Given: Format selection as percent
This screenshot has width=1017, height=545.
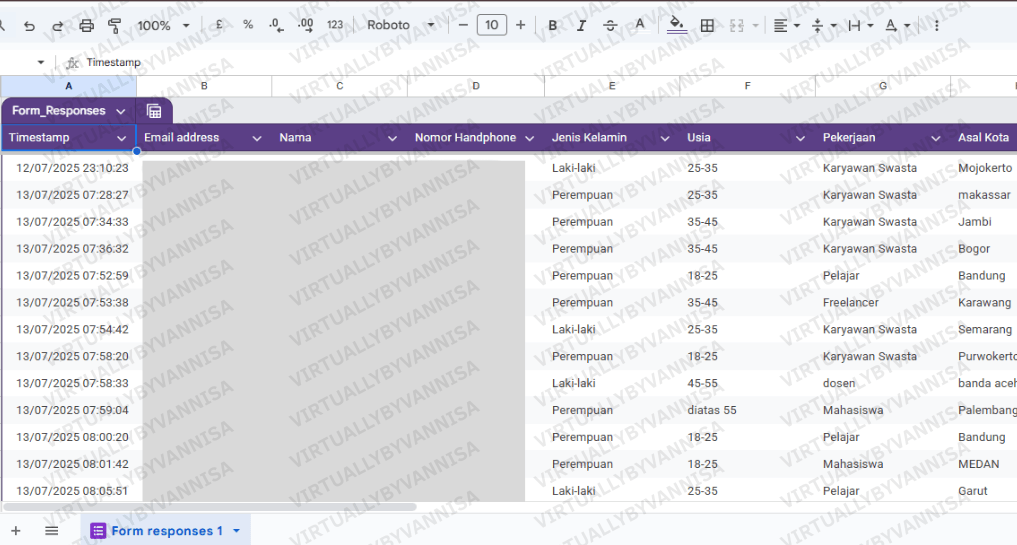Looking at the screenshot, I should pyautogui.click(x=248, y=25).
